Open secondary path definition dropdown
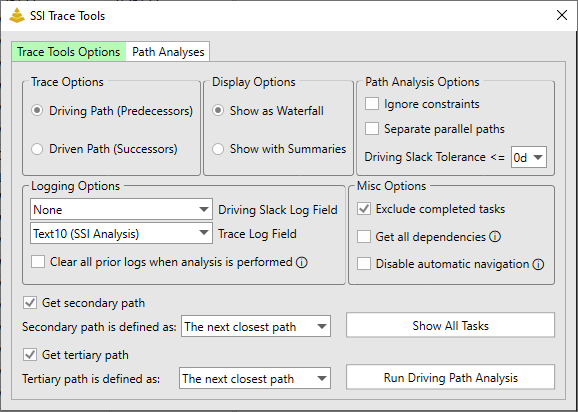Image resolution: width=578 pixels, height=412 pixels. pyautogui.click(x=256, y=326)
